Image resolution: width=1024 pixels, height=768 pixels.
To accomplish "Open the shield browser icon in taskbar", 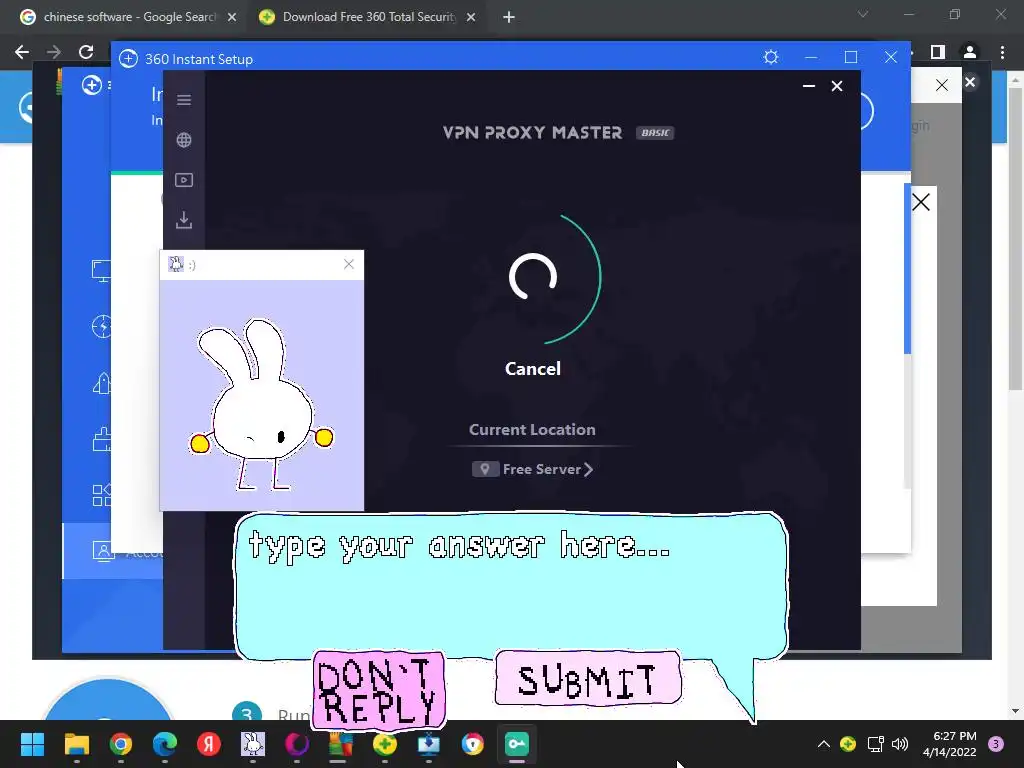I will [x=473, y=744].
